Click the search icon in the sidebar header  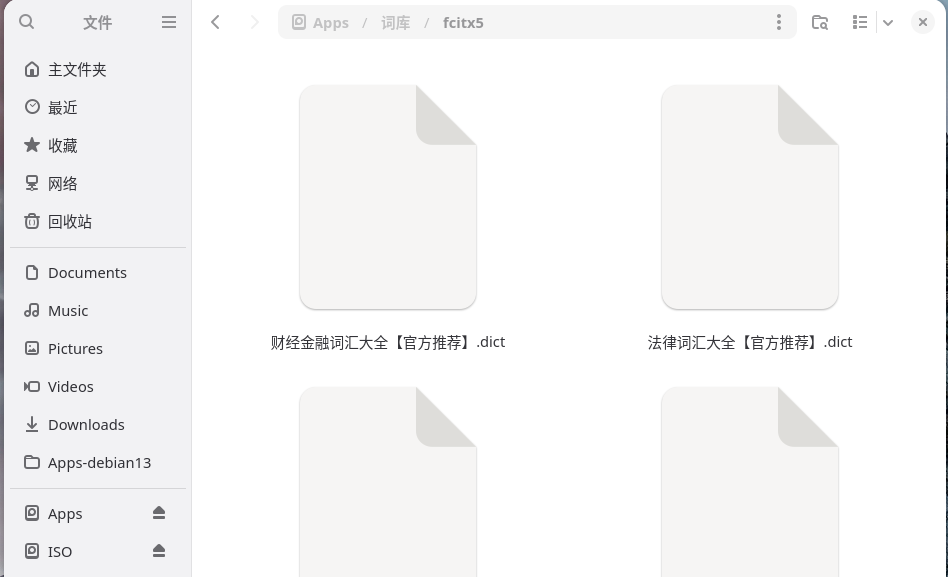point(27,22)
